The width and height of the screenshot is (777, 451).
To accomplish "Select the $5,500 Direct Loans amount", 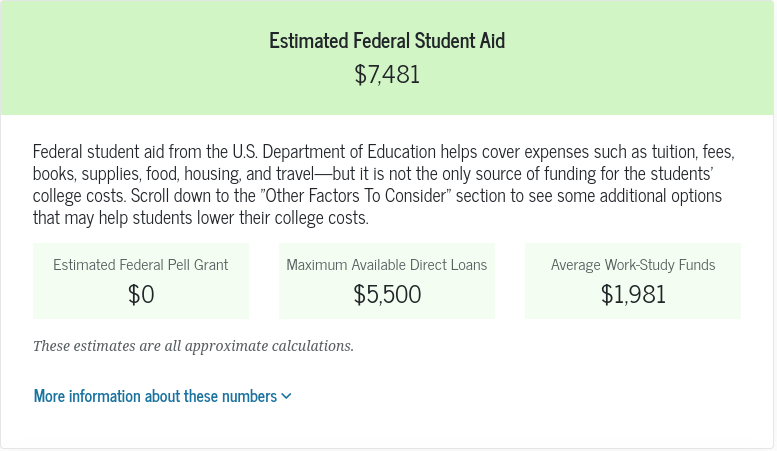I will [386, 295].
